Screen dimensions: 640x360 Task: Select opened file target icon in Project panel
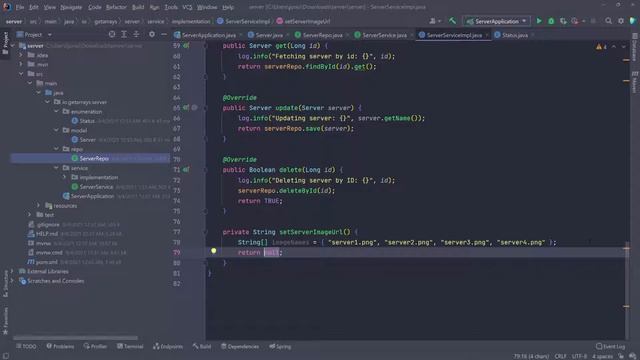[x=112, y=35]
